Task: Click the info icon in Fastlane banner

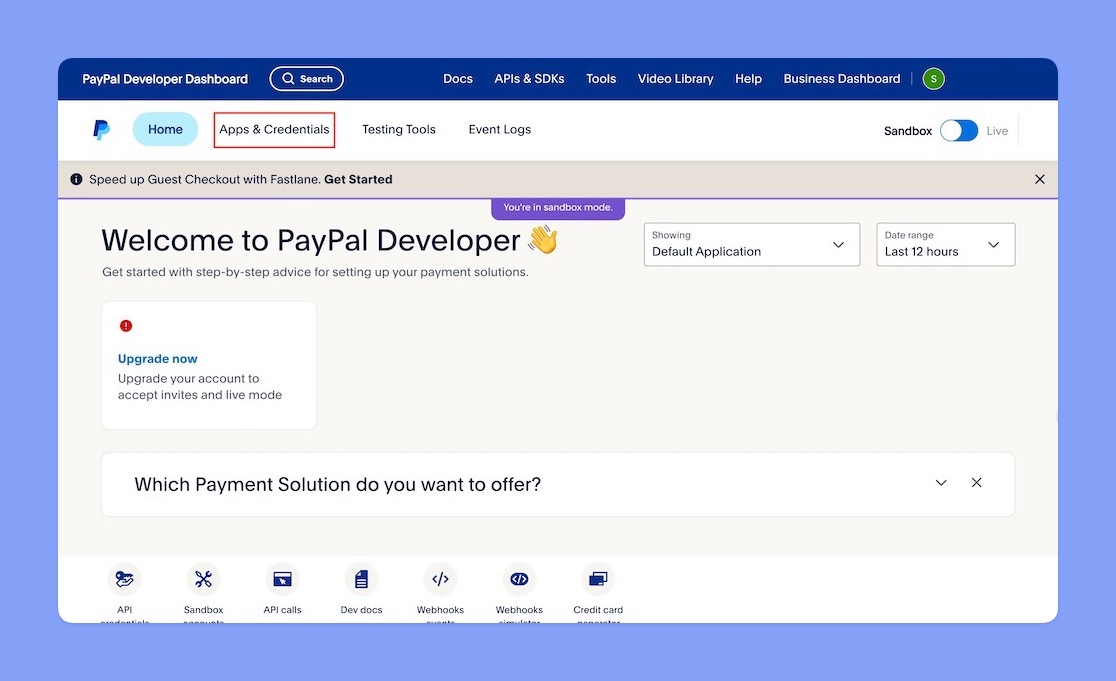Action: (x=76, y=179)
